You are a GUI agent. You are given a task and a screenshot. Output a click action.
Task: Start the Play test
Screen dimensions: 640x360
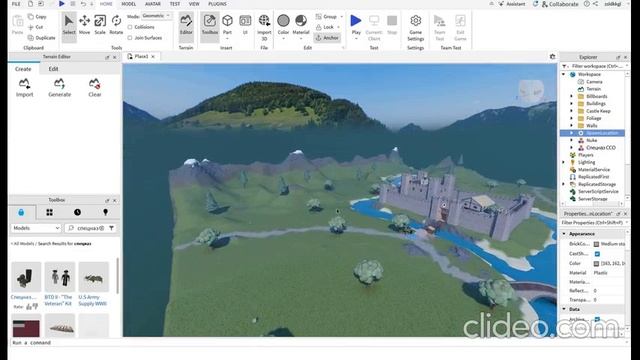(x=356, y=24)
